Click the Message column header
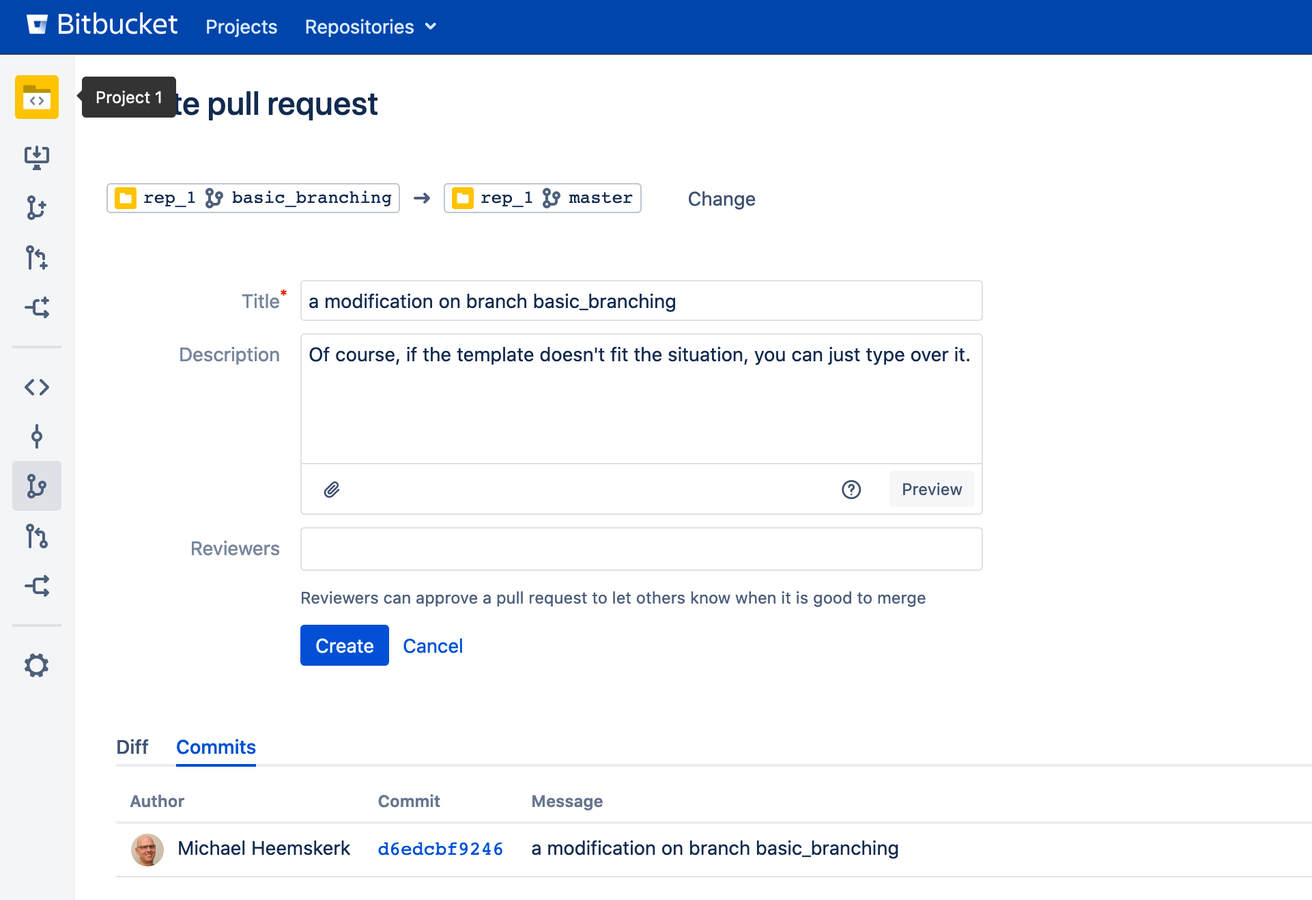Screen dimensions: 1312x900 coord(567,801)
